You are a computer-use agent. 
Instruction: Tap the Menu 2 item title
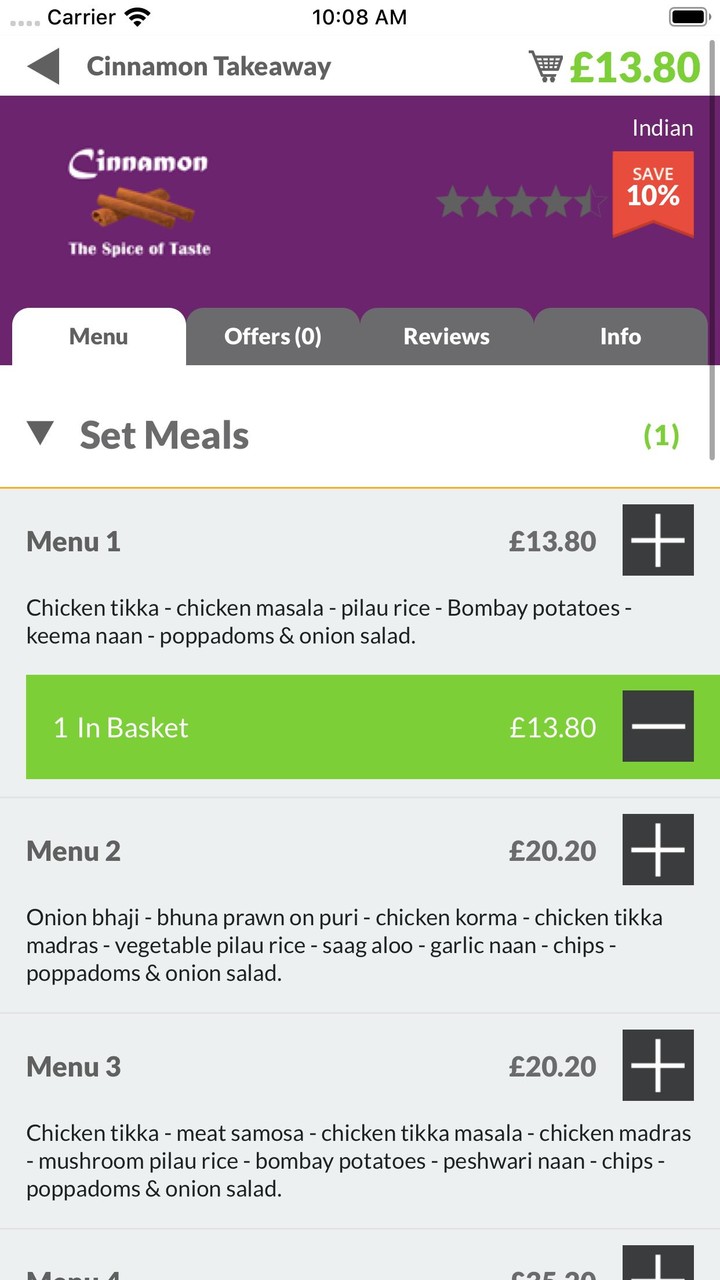pos(73,851)
